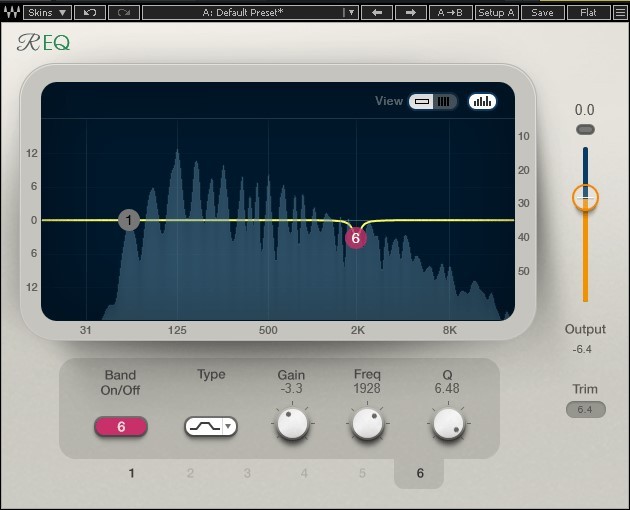Click the Gain value -3.3

pos(291,389)
